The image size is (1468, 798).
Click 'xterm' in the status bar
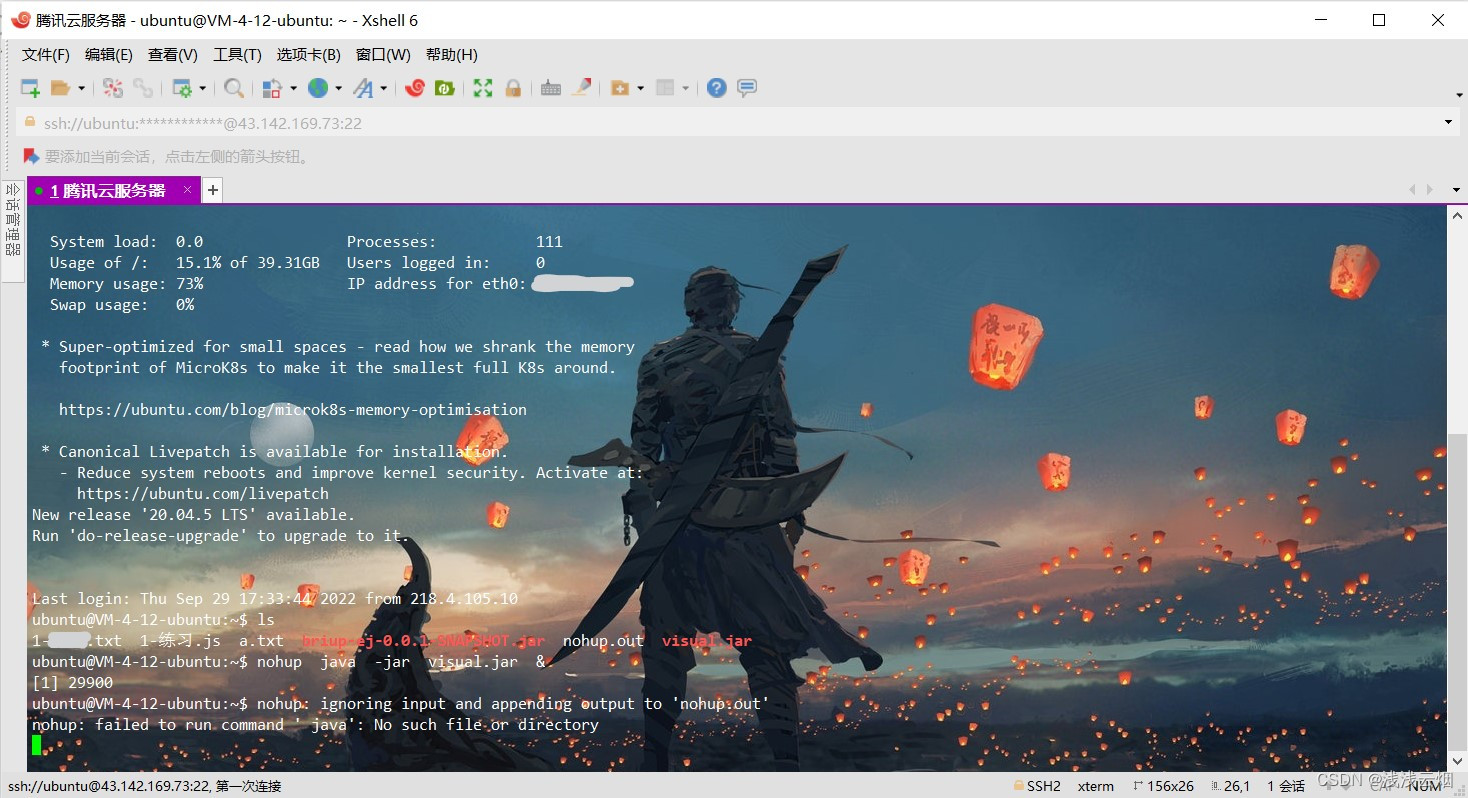pos(1096,786)
